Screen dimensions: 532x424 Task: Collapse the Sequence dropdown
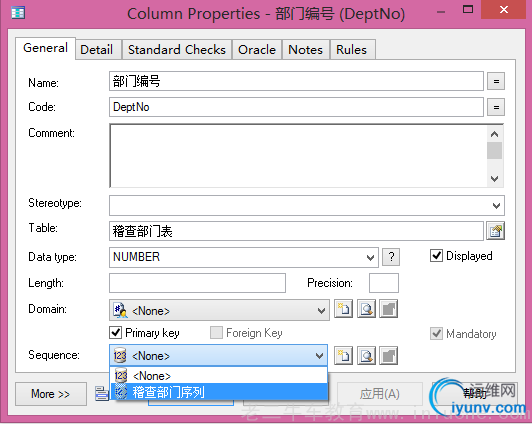(319, 356)
